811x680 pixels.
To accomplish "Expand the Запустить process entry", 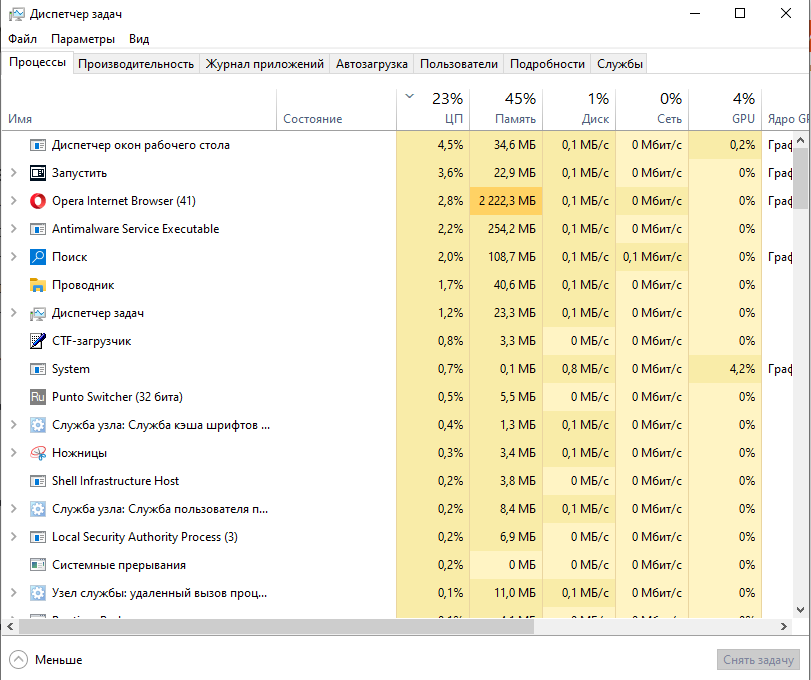I will [14, 172].
